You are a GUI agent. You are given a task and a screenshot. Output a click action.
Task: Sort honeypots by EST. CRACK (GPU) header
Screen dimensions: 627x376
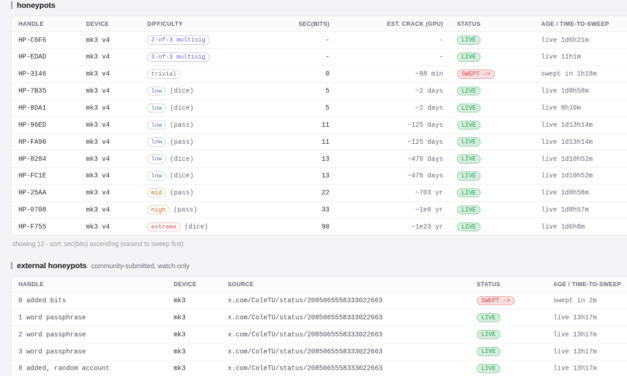pyautogui.click(x=415, y=24)
